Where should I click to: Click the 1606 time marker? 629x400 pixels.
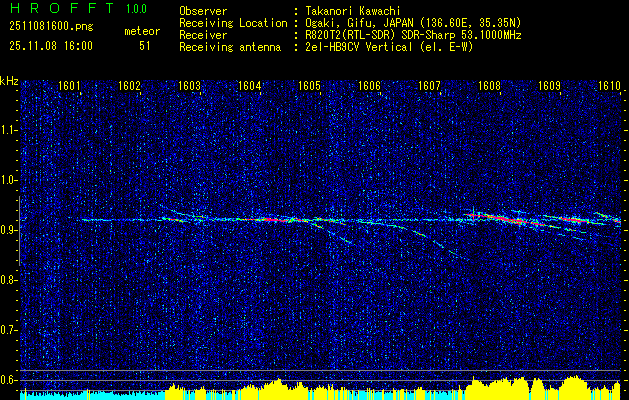coord(369,86)
